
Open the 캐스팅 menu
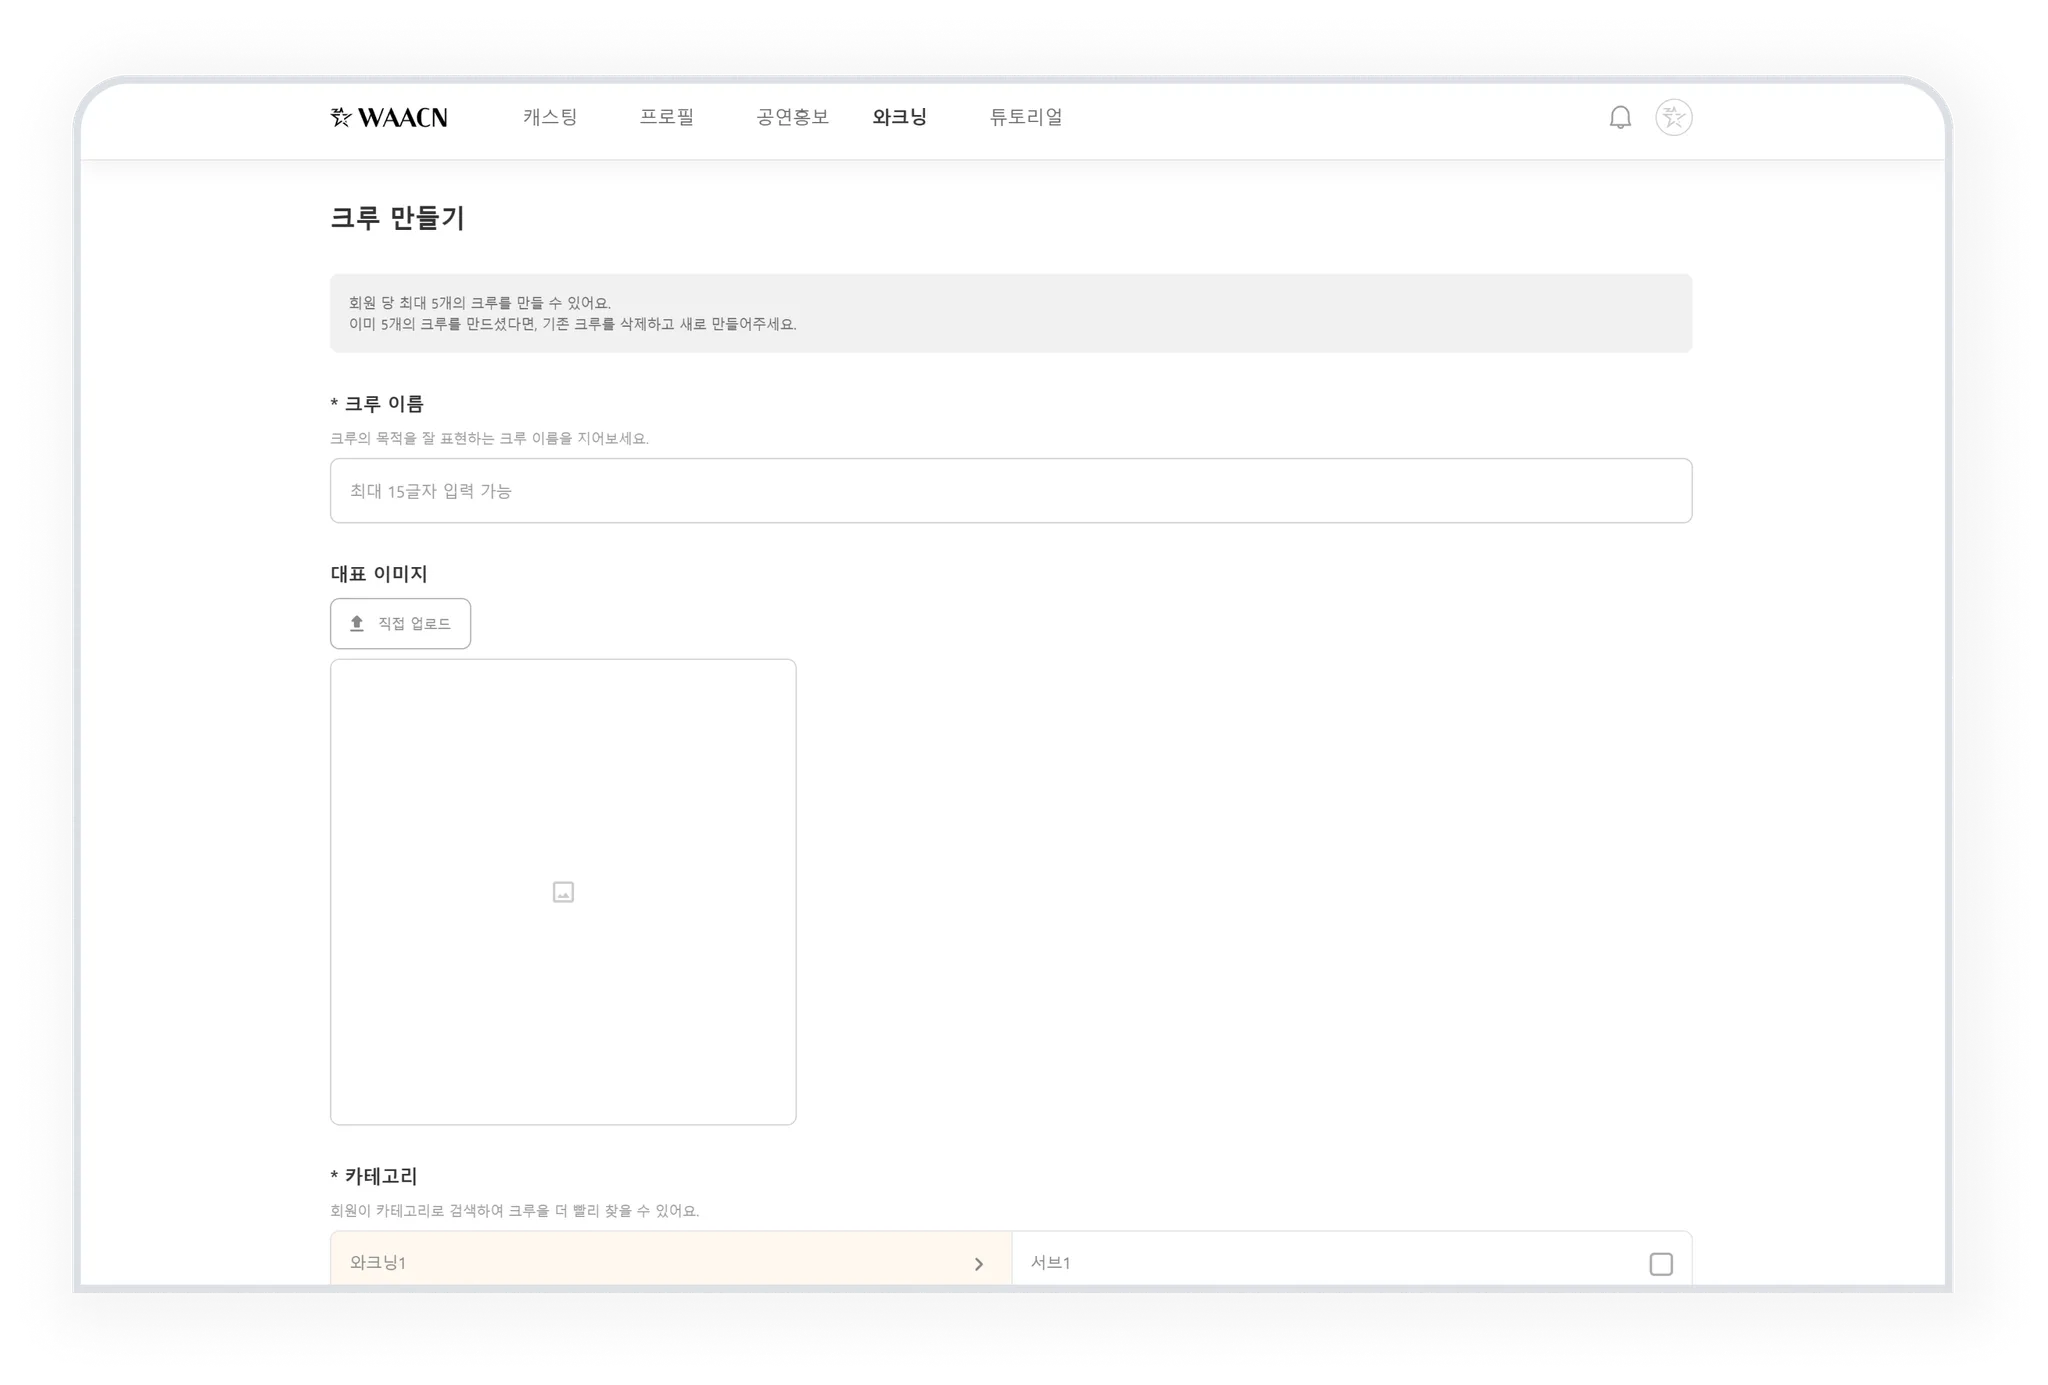[550, 117]
